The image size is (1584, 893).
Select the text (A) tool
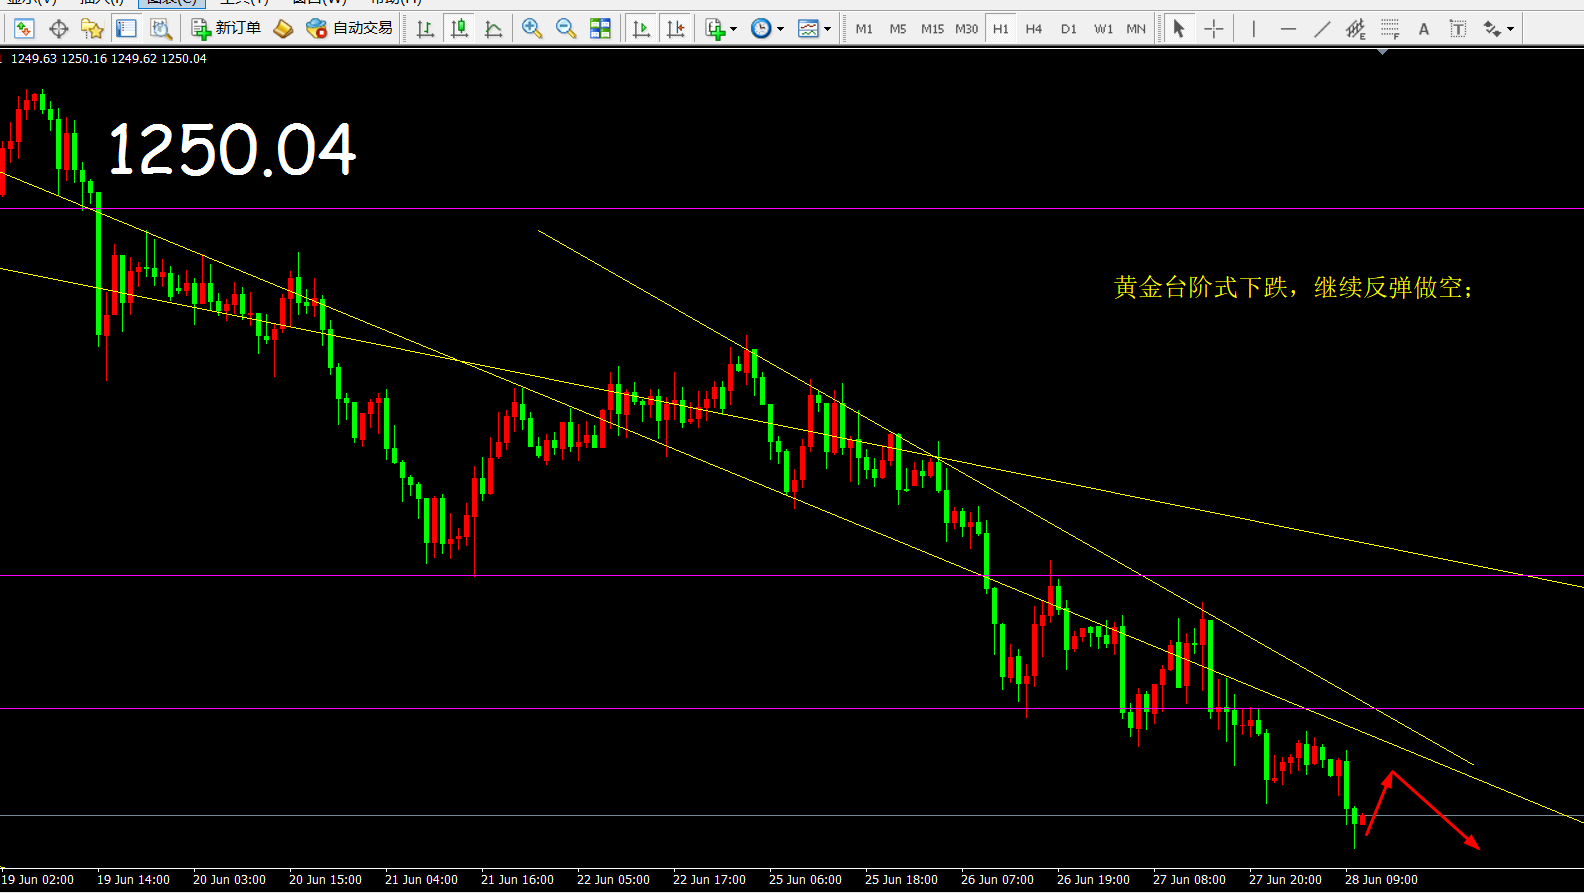(1424, 29)
